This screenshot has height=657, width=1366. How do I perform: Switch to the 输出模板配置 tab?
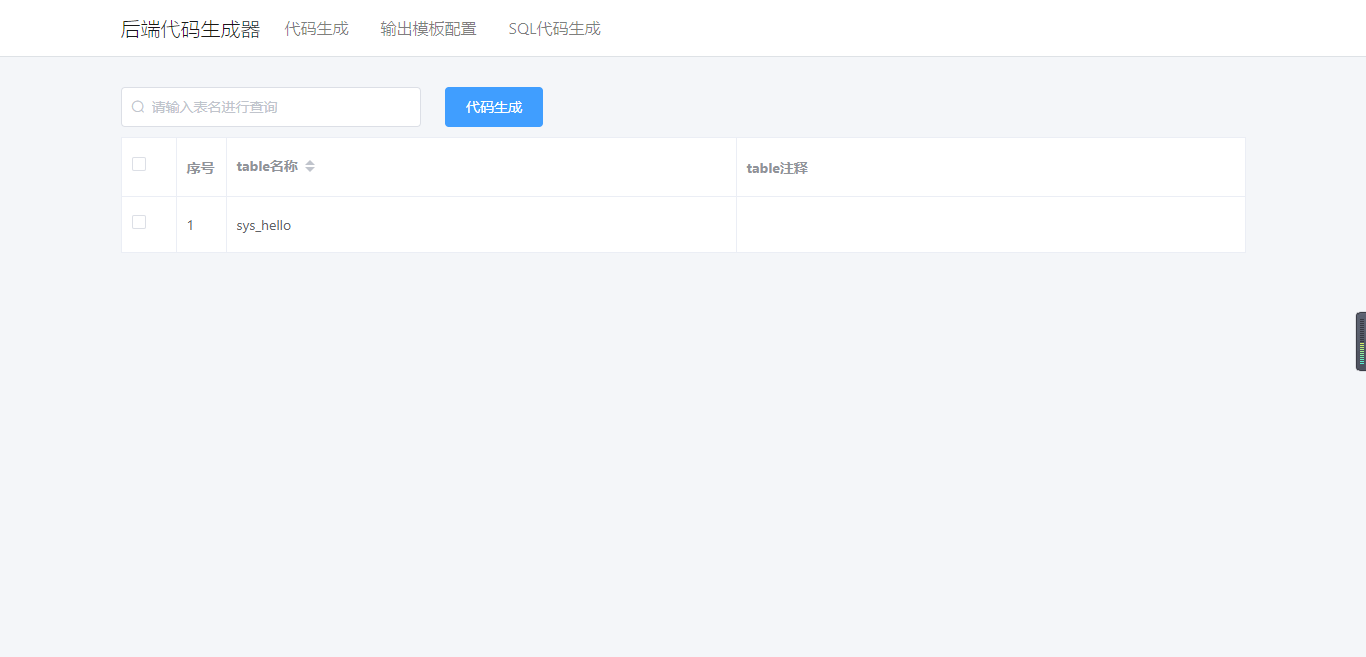pyautogui.click(x=428, y=29)
